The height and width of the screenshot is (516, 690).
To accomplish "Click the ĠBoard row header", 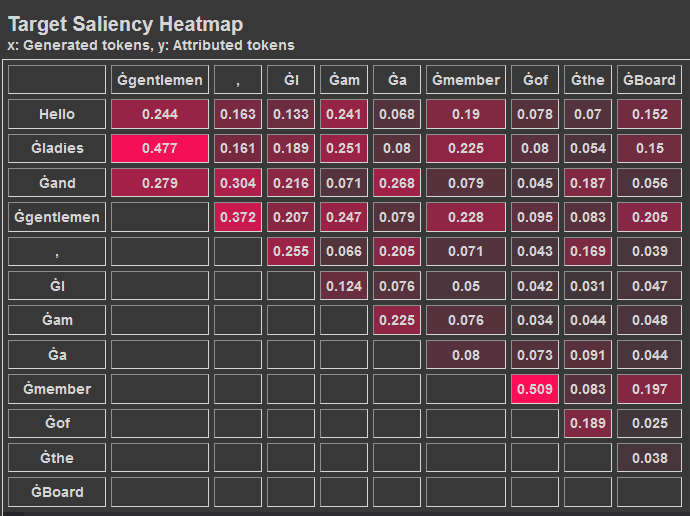I will pos(57,492).
